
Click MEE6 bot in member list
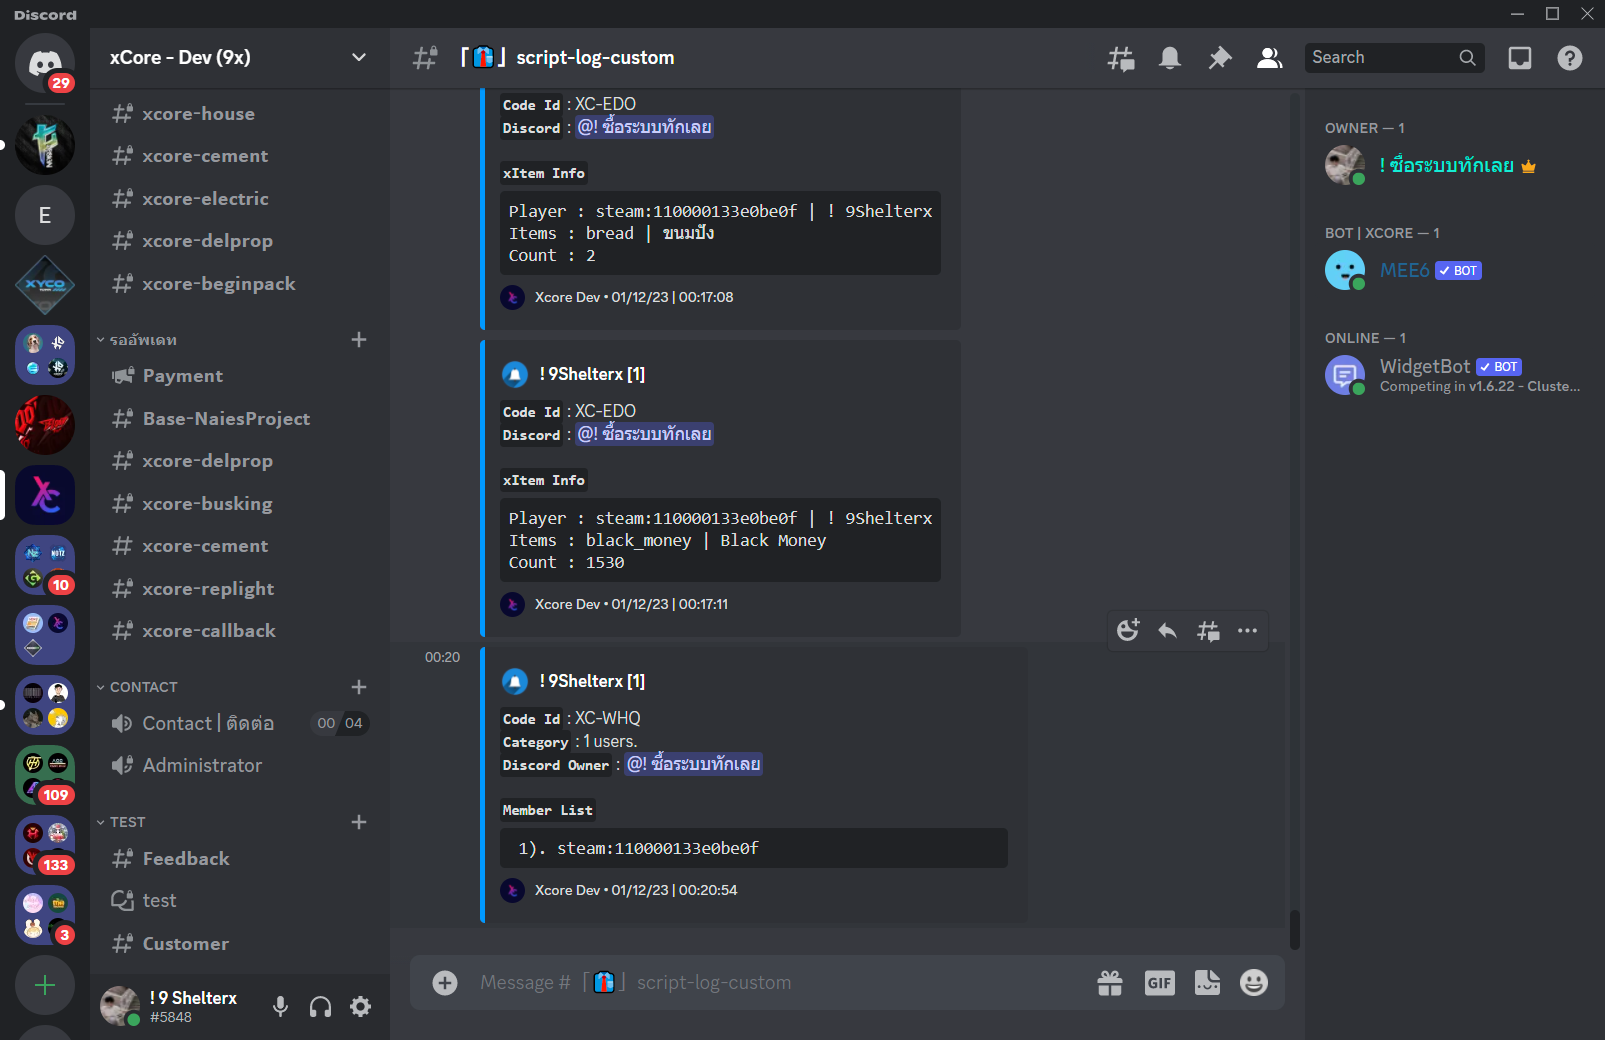[x=1404, y=270]
